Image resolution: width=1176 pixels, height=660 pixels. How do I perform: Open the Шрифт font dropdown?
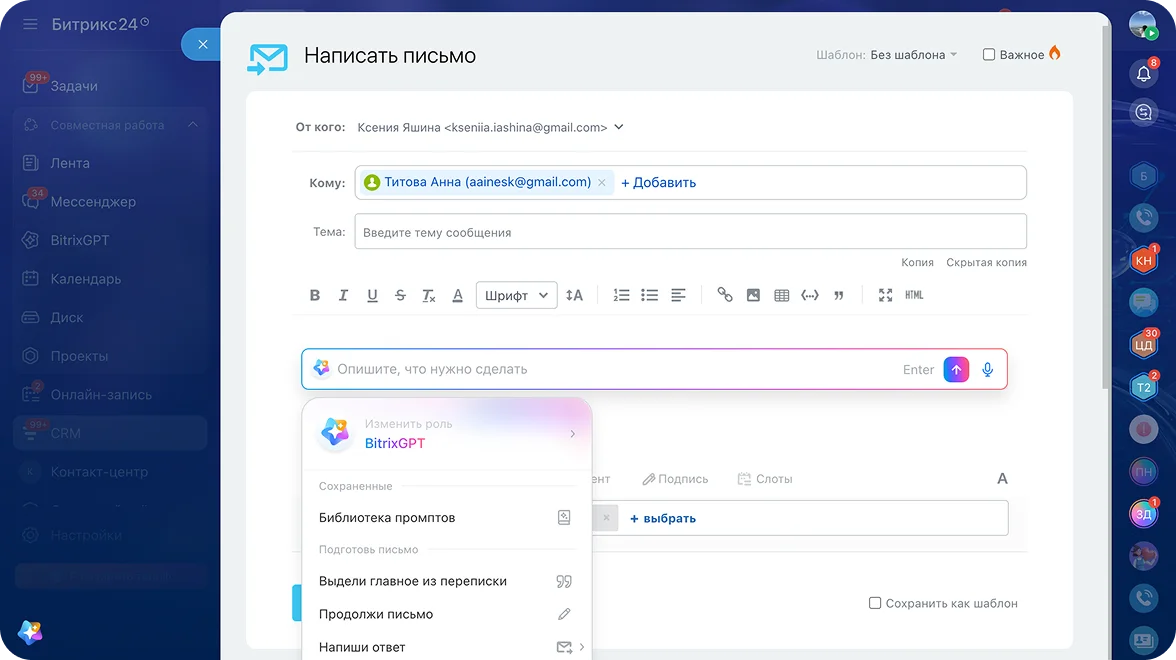[517, 296]
